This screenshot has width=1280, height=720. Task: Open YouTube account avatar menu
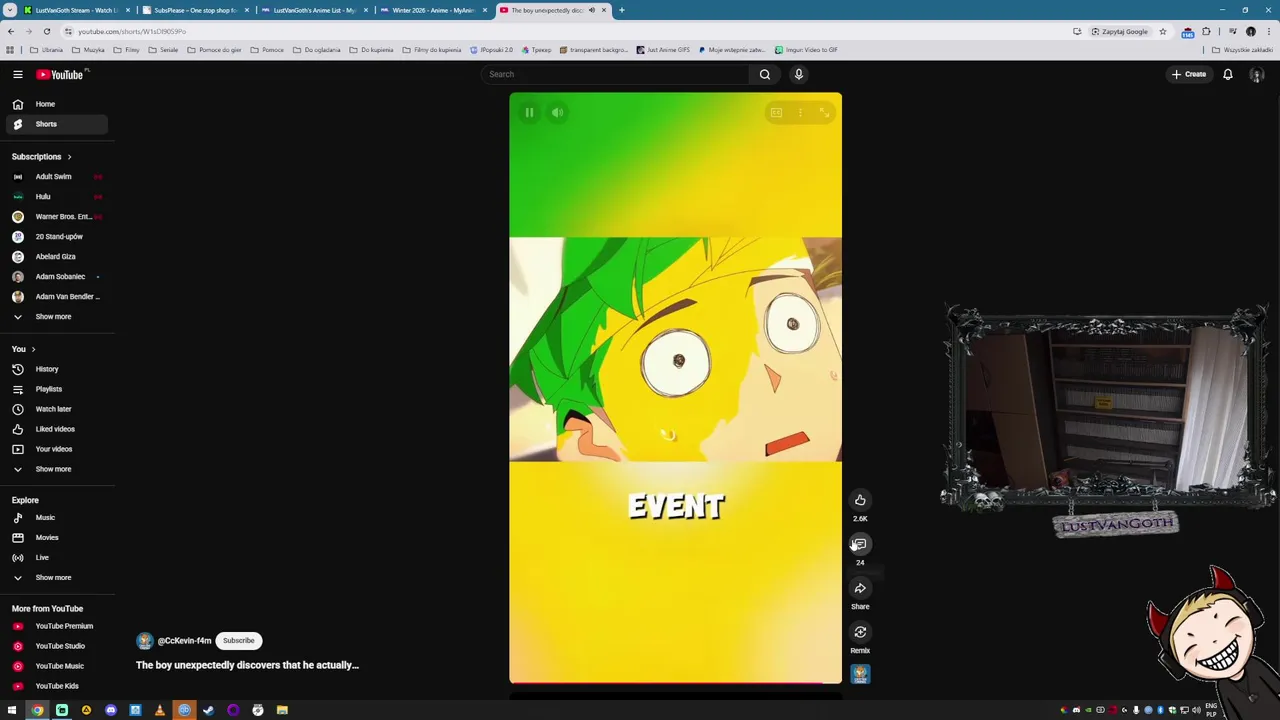[1257, 75]
